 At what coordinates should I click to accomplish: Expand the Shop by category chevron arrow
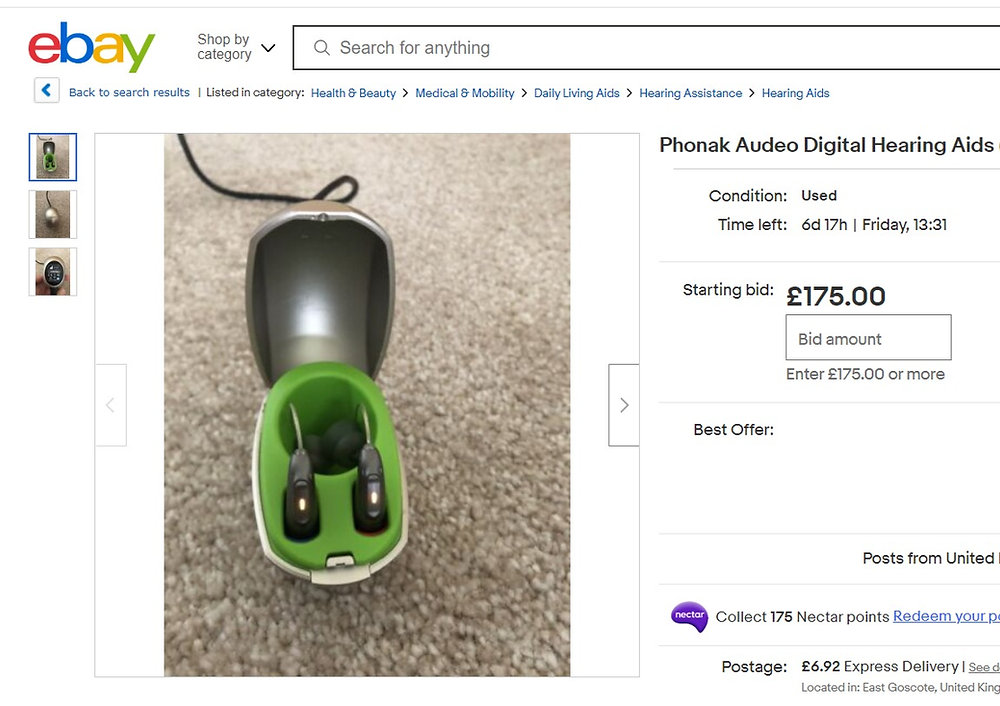[267, 46]
